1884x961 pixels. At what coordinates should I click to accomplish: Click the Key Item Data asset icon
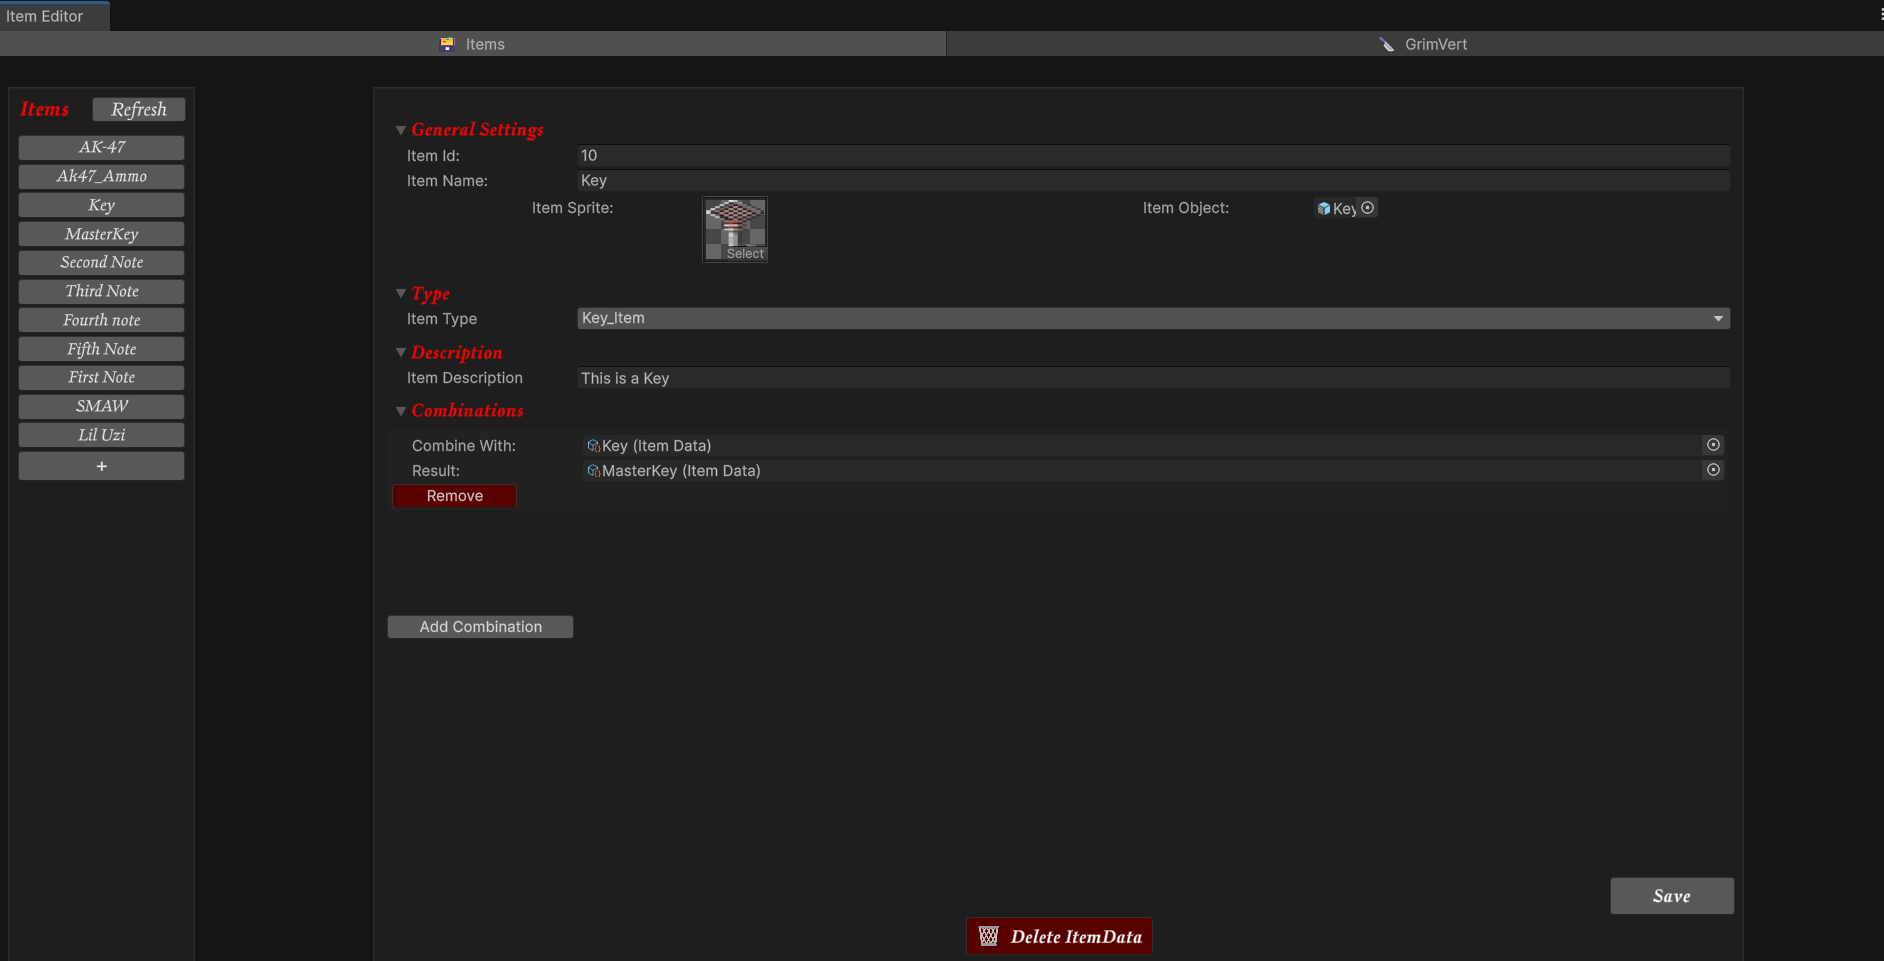[x=593, y=446]
